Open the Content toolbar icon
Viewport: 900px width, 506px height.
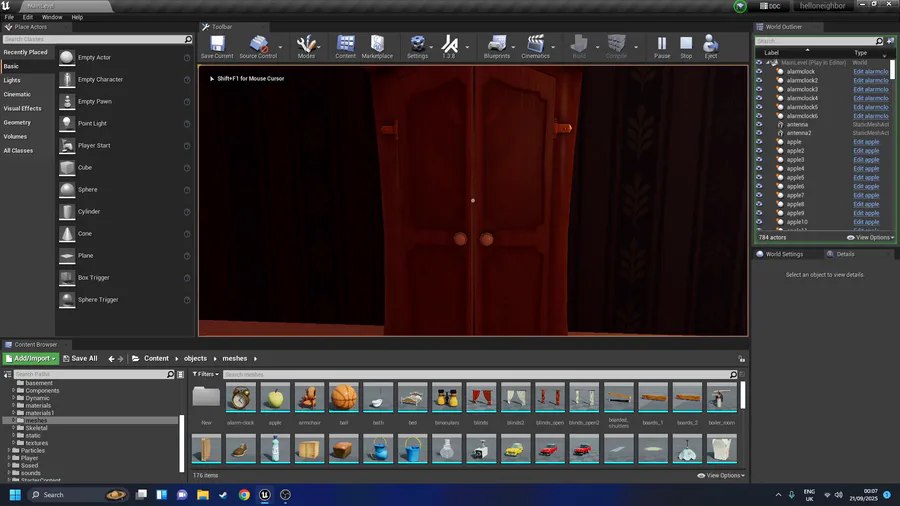pos(346,46)
